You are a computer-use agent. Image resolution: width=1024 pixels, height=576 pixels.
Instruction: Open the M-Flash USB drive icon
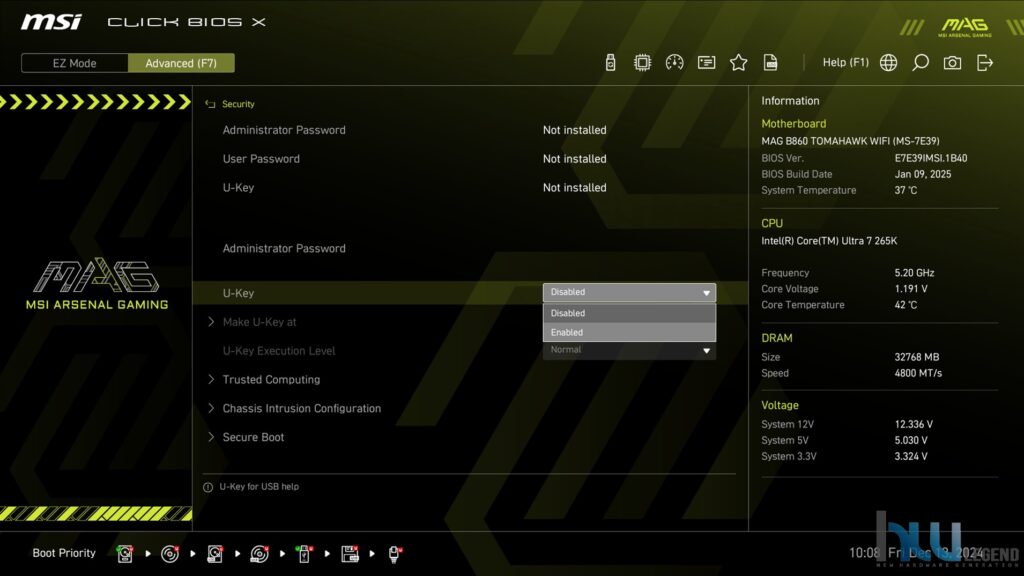coord(611,63)
